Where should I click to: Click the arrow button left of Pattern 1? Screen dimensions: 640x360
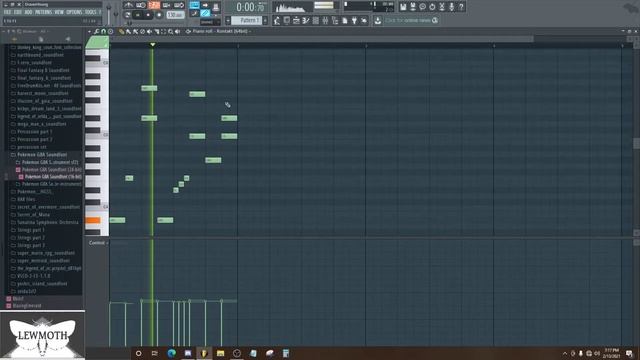click(228, 20)
